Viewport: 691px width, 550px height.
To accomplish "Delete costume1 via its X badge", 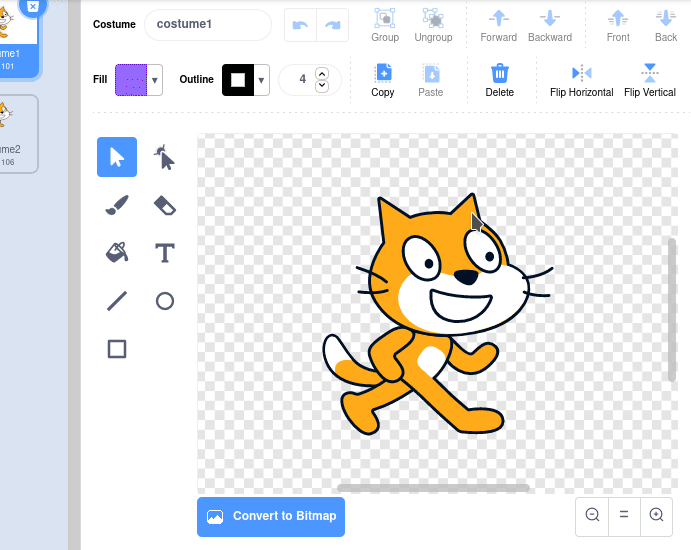I will 33,6.
